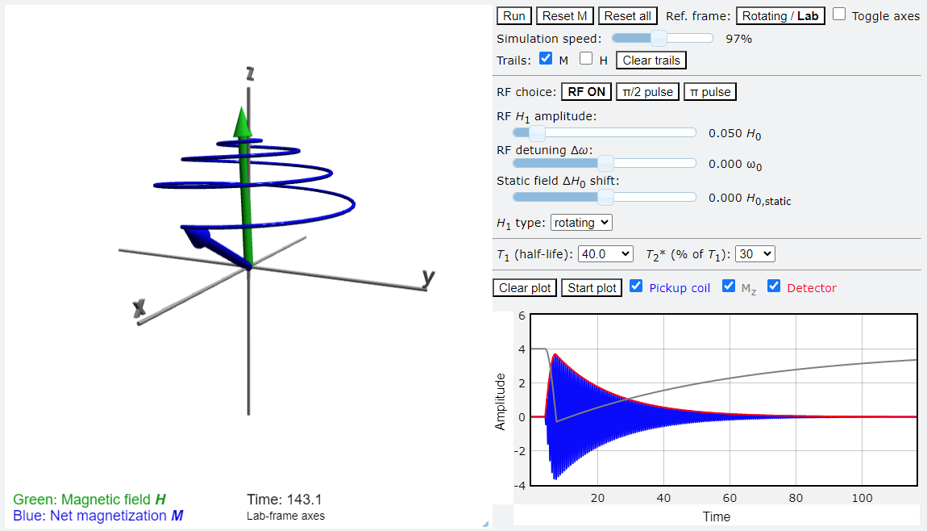Disable the Detector checkbox
This screenshot has width=927, height=531.
pyautogui.click(x=774, y=287)
